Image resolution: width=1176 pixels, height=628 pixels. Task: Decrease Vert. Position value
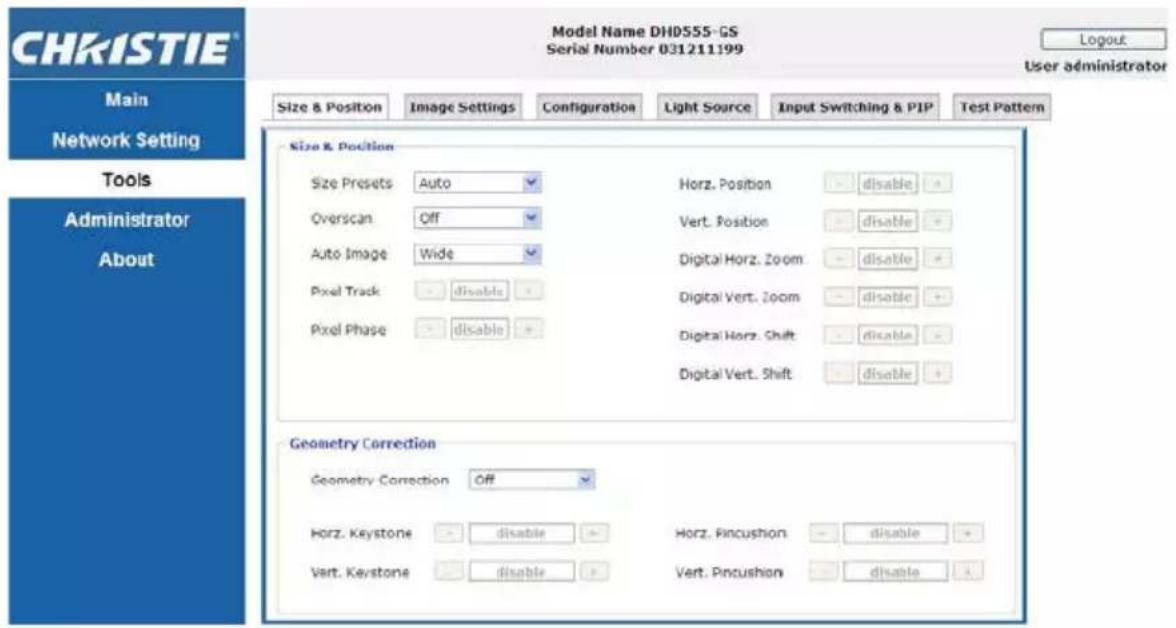point(838,221)
